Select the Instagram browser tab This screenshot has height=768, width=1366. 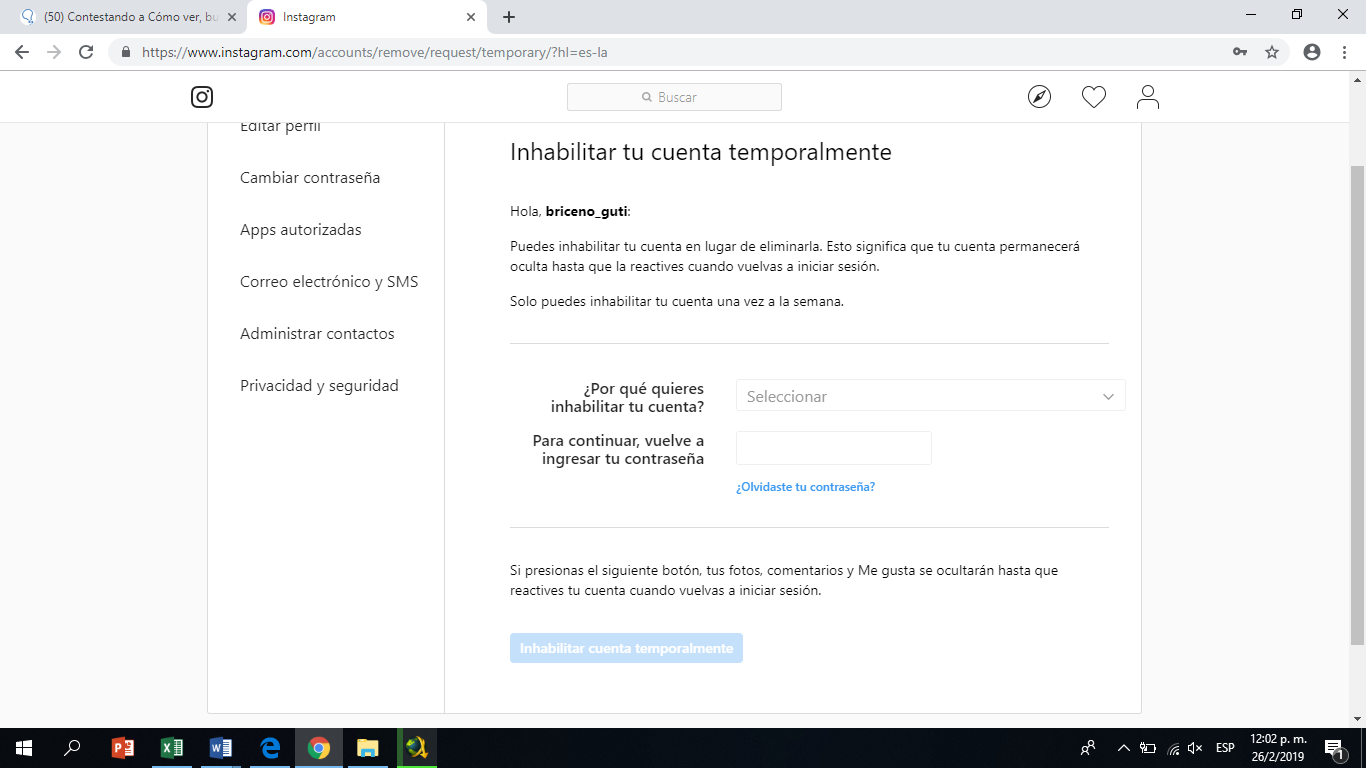[x=366, y=17]
